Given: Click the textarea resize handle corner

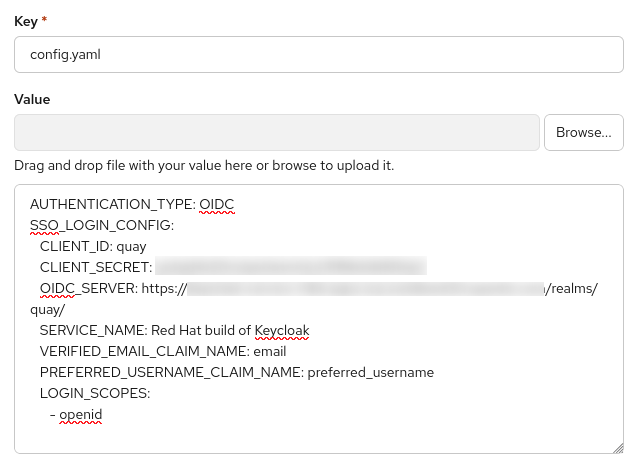Looking at the screenshot, I should tap(616, 446).
